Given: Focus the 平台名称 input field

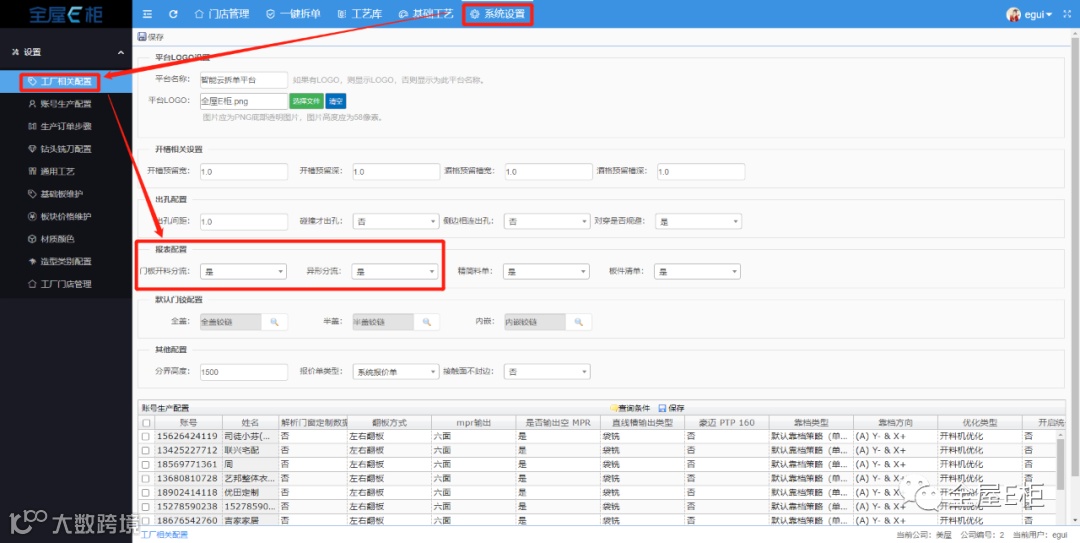Looking at the screenshot, I should point(244,80).
